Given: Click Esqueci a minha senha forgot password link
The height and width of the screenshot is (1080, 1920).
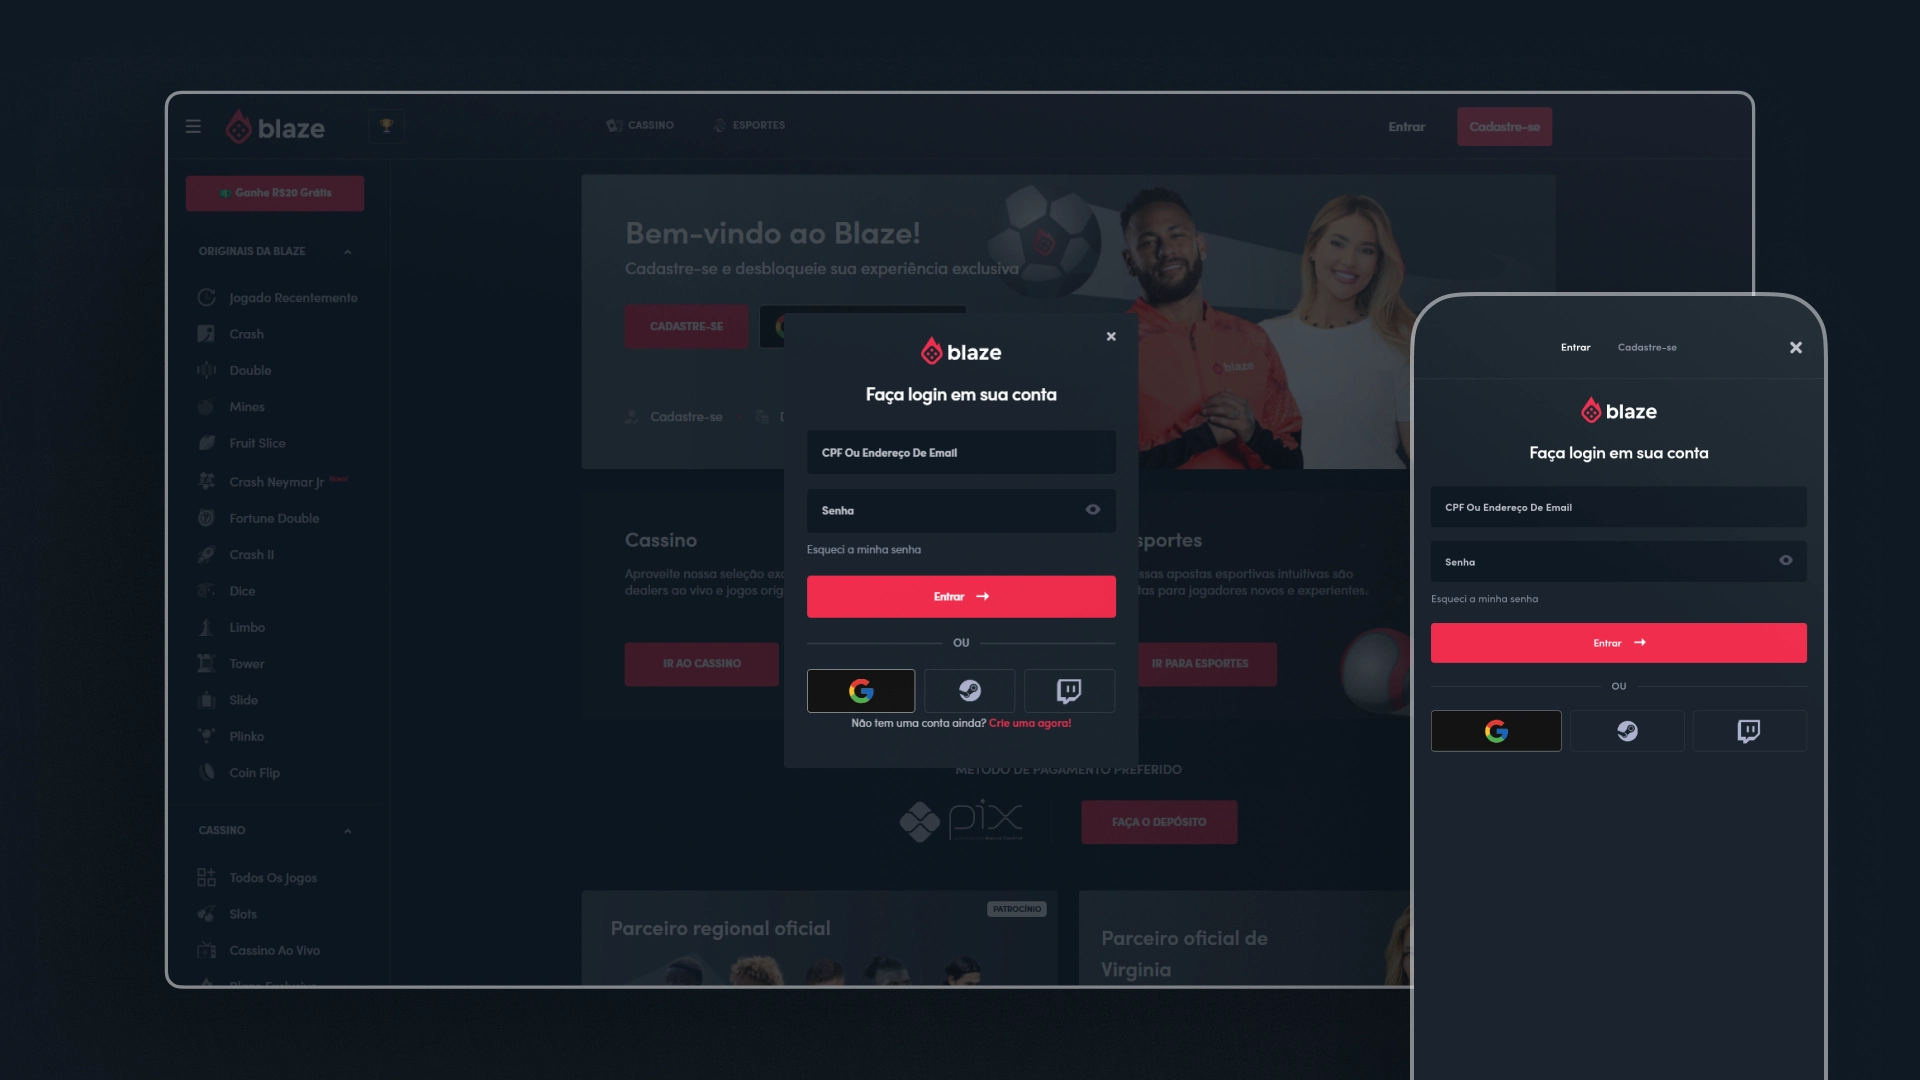Looking at the screenshot, I should [864, 549].
